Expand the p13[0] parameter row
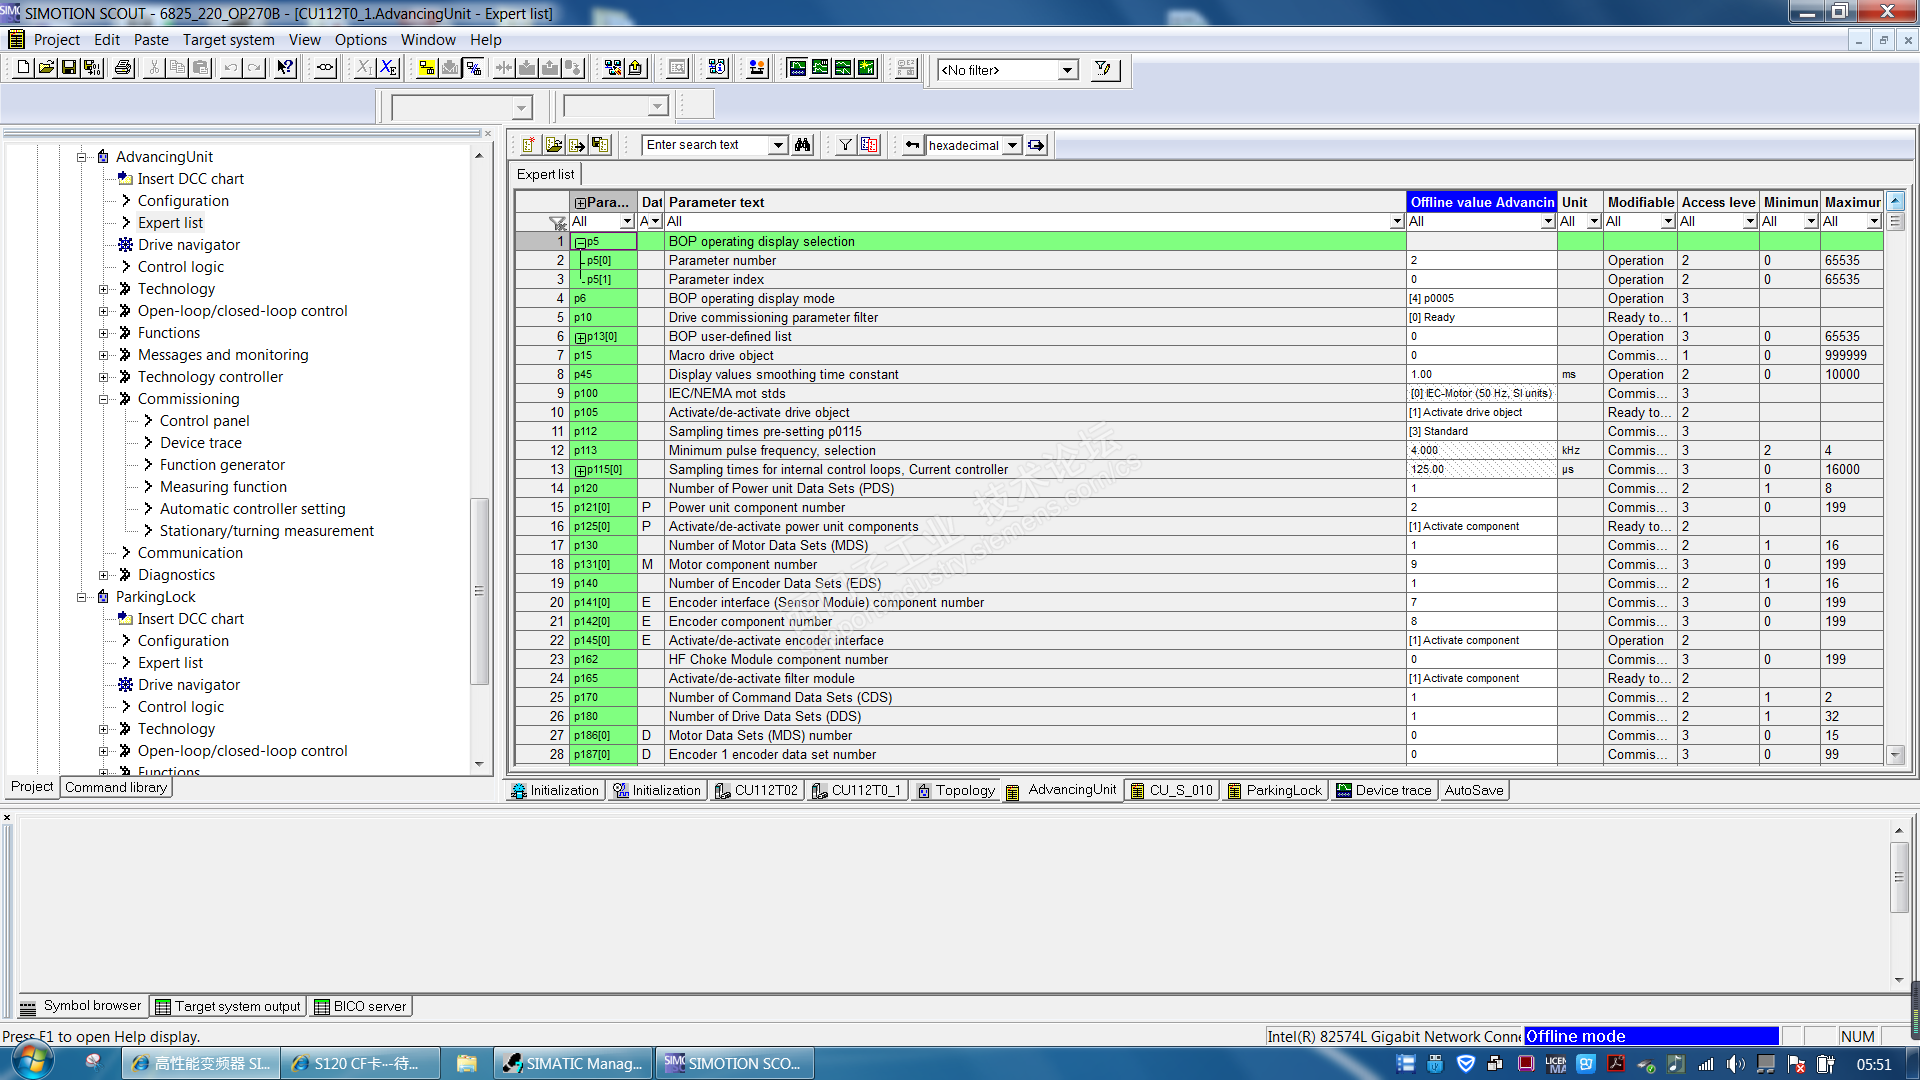Screen dimensions: 1920x1080 pyautogui.click(x=580, y=337)
